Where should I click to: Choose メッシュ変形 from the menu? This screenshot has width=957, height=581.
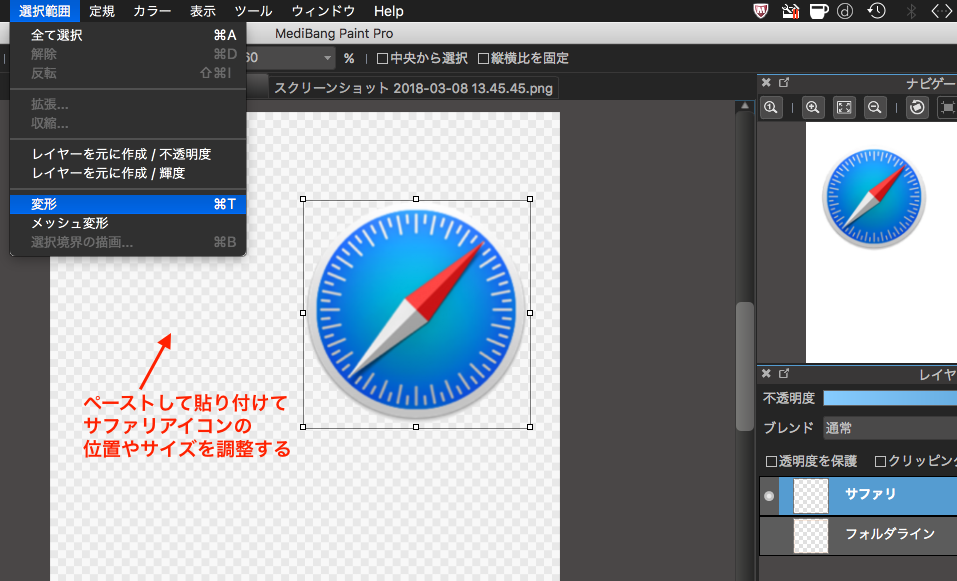pos(128,223)
